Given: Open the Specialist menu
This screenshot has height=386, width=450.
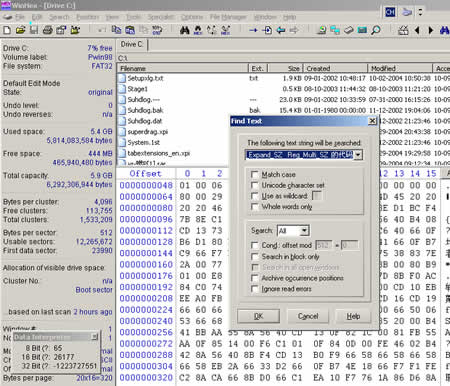Looking at the screenshot, I should point(161,17).
